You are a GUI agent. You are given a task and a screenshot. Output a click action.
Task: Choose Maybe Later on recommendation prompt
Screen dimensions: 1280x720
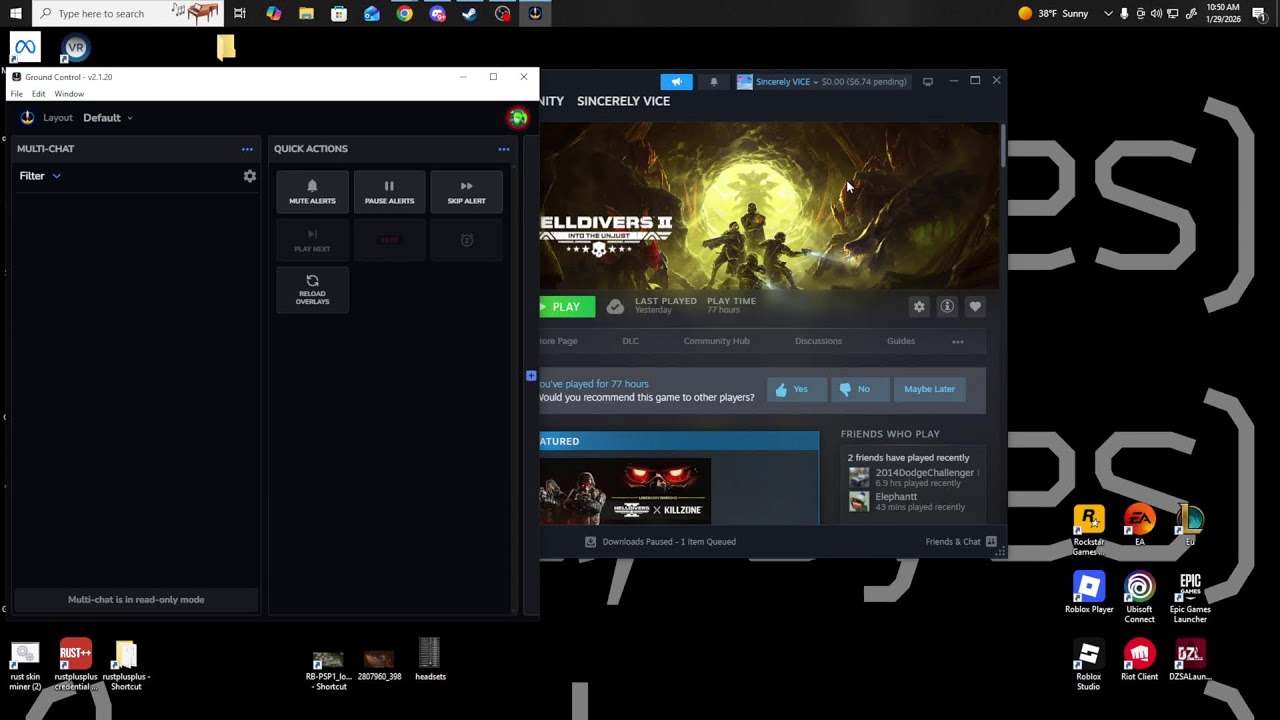click(930, 389)
